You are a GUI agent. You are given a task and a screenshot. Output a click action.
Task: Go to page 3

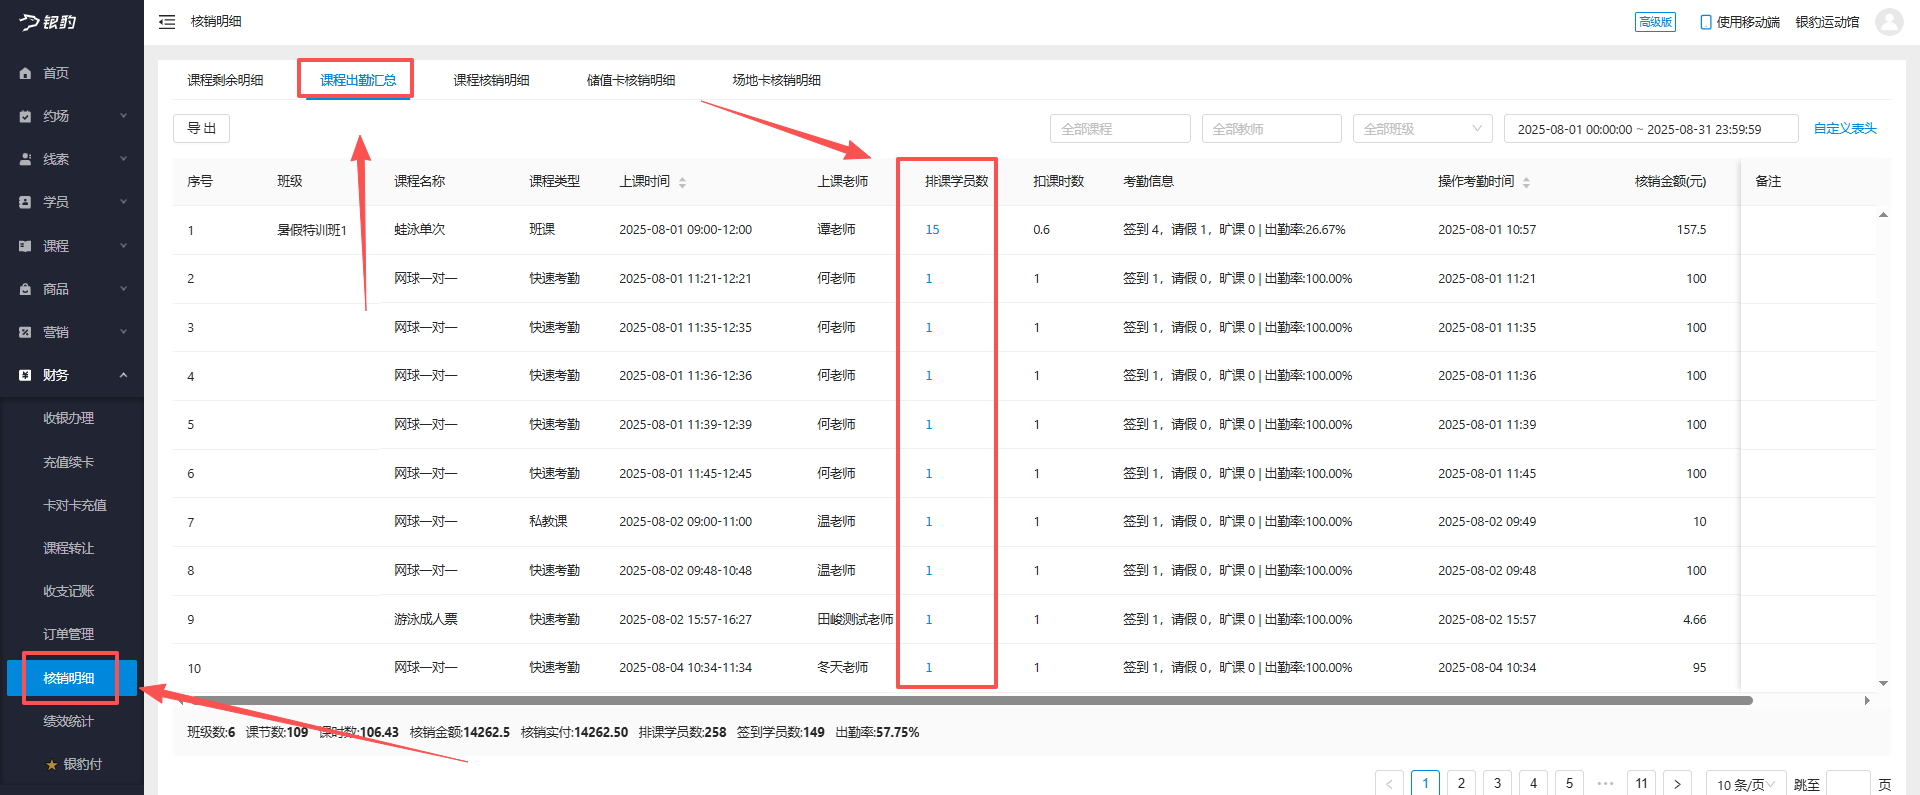(x=1497, y=784)
